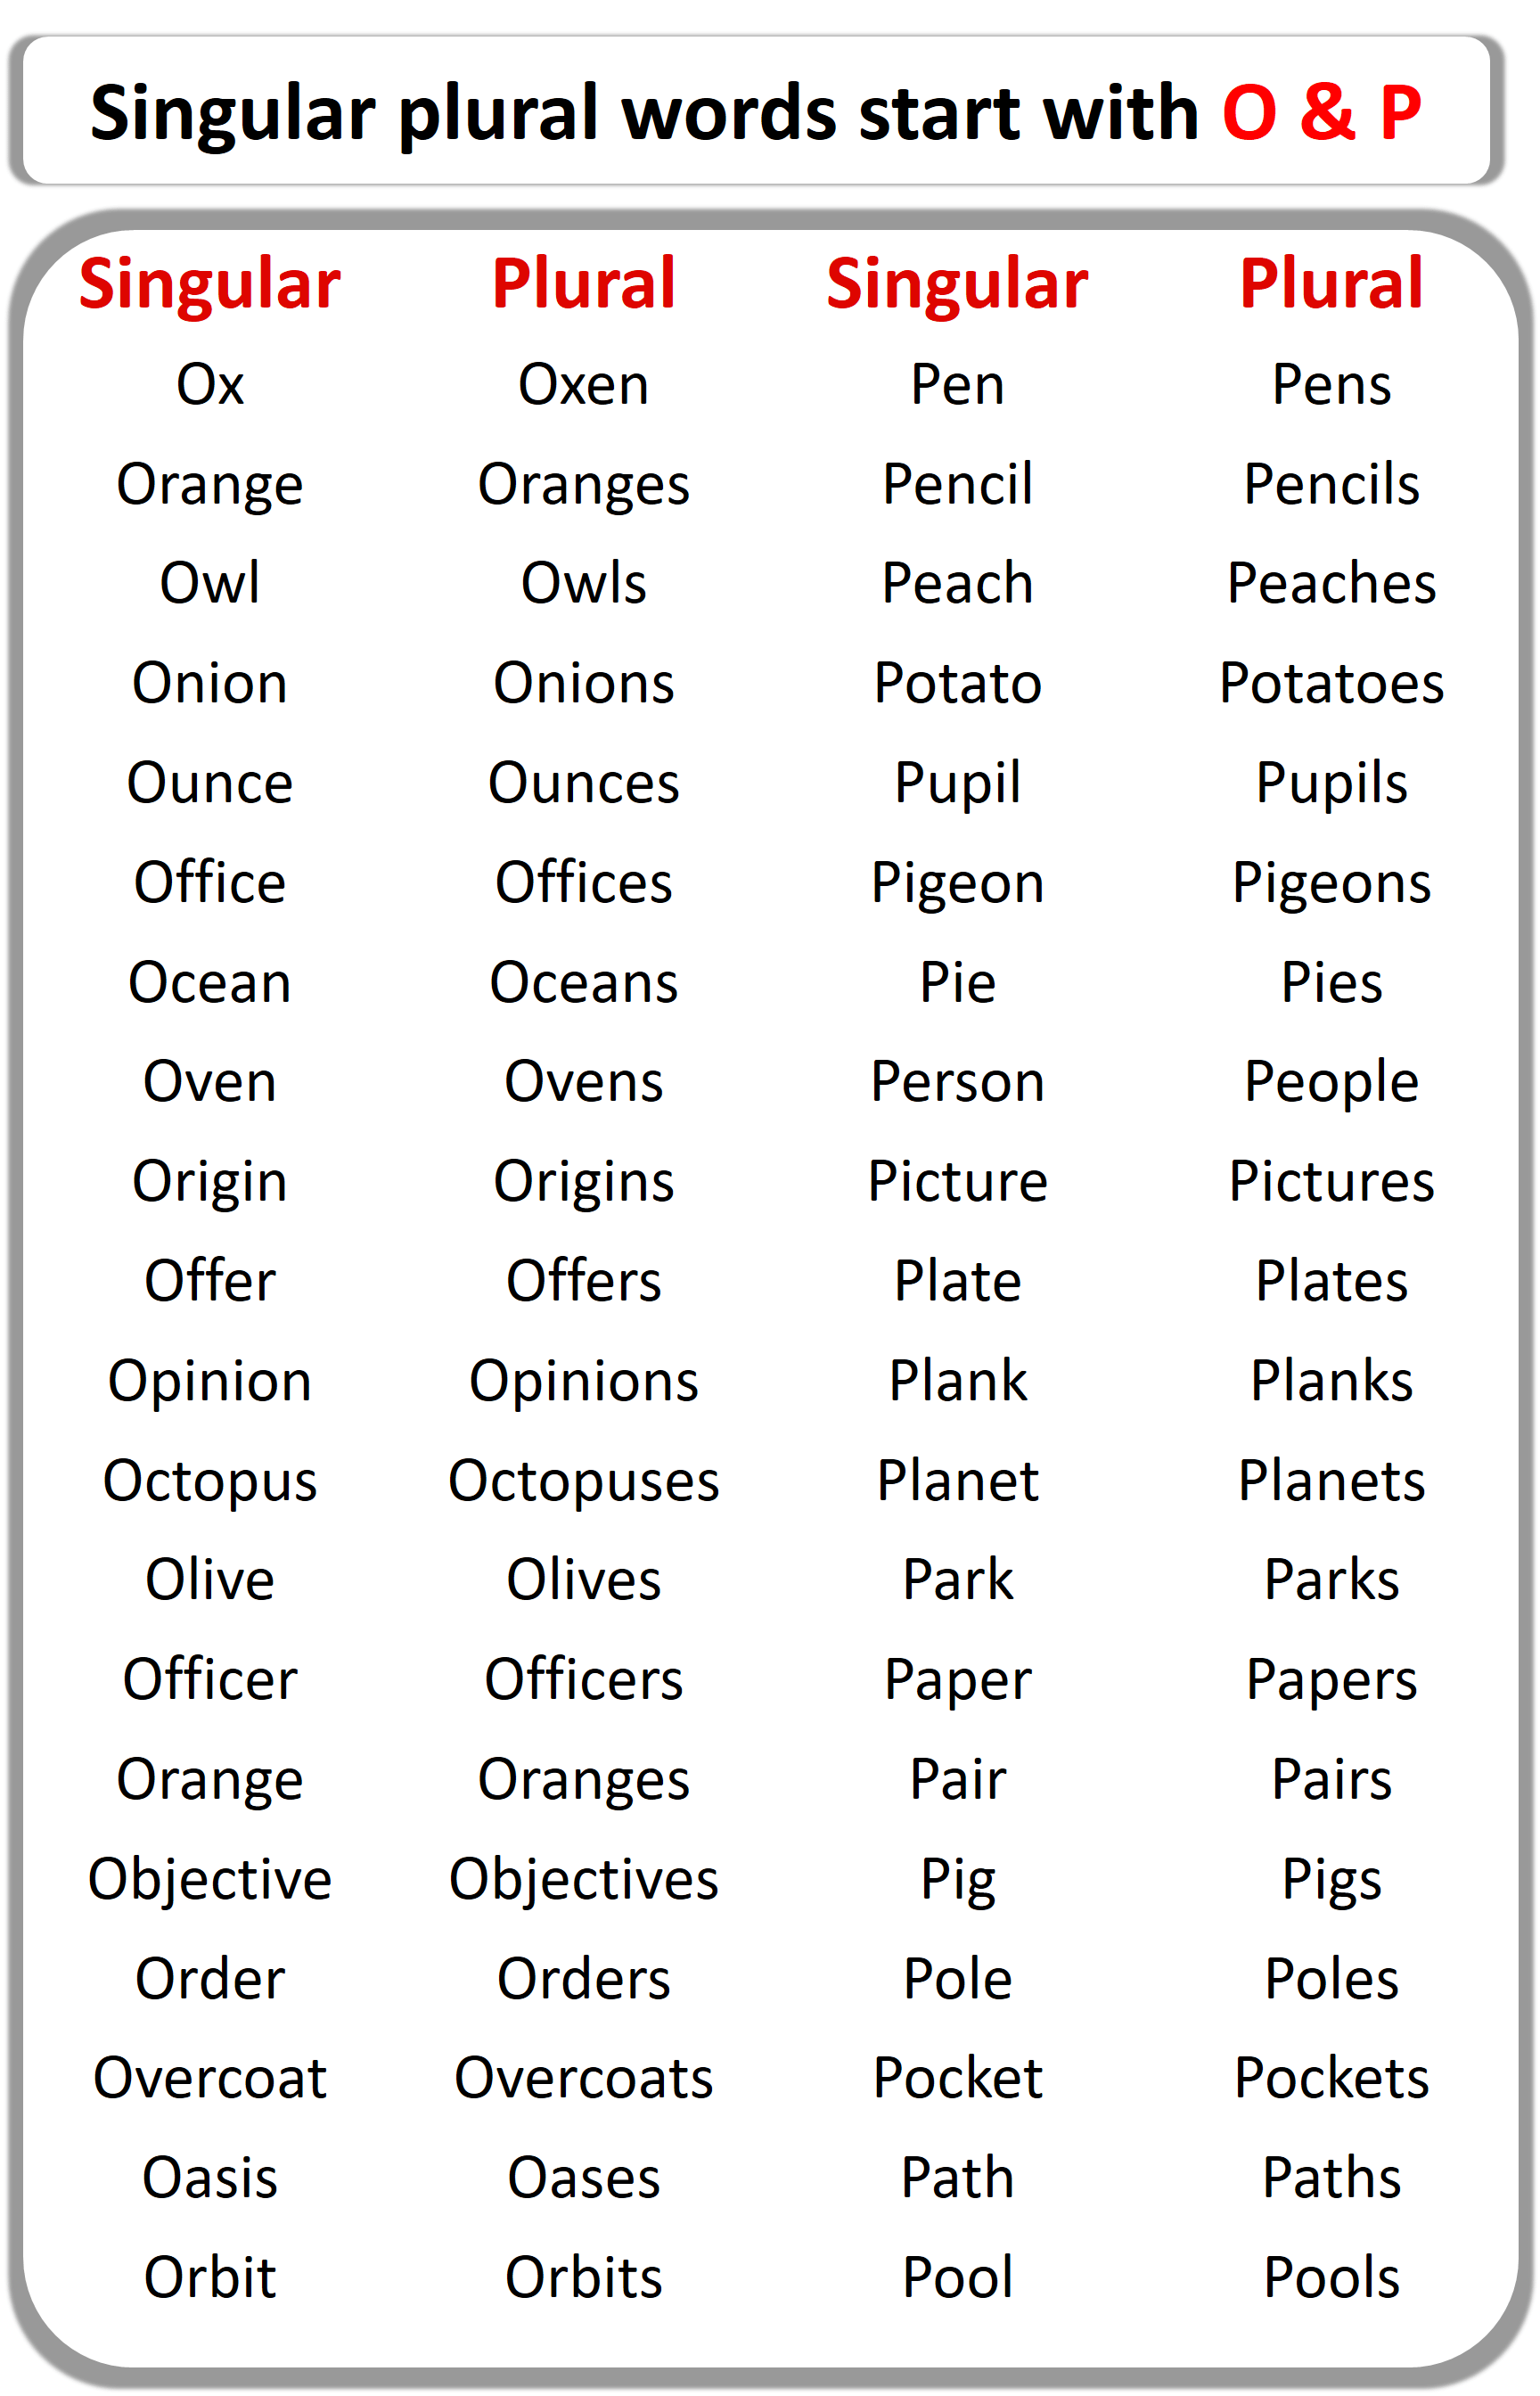This screenshot has height=2396, width=1540.
Task: Click on the word 'Overcoats'
Action: [583, 2078]
